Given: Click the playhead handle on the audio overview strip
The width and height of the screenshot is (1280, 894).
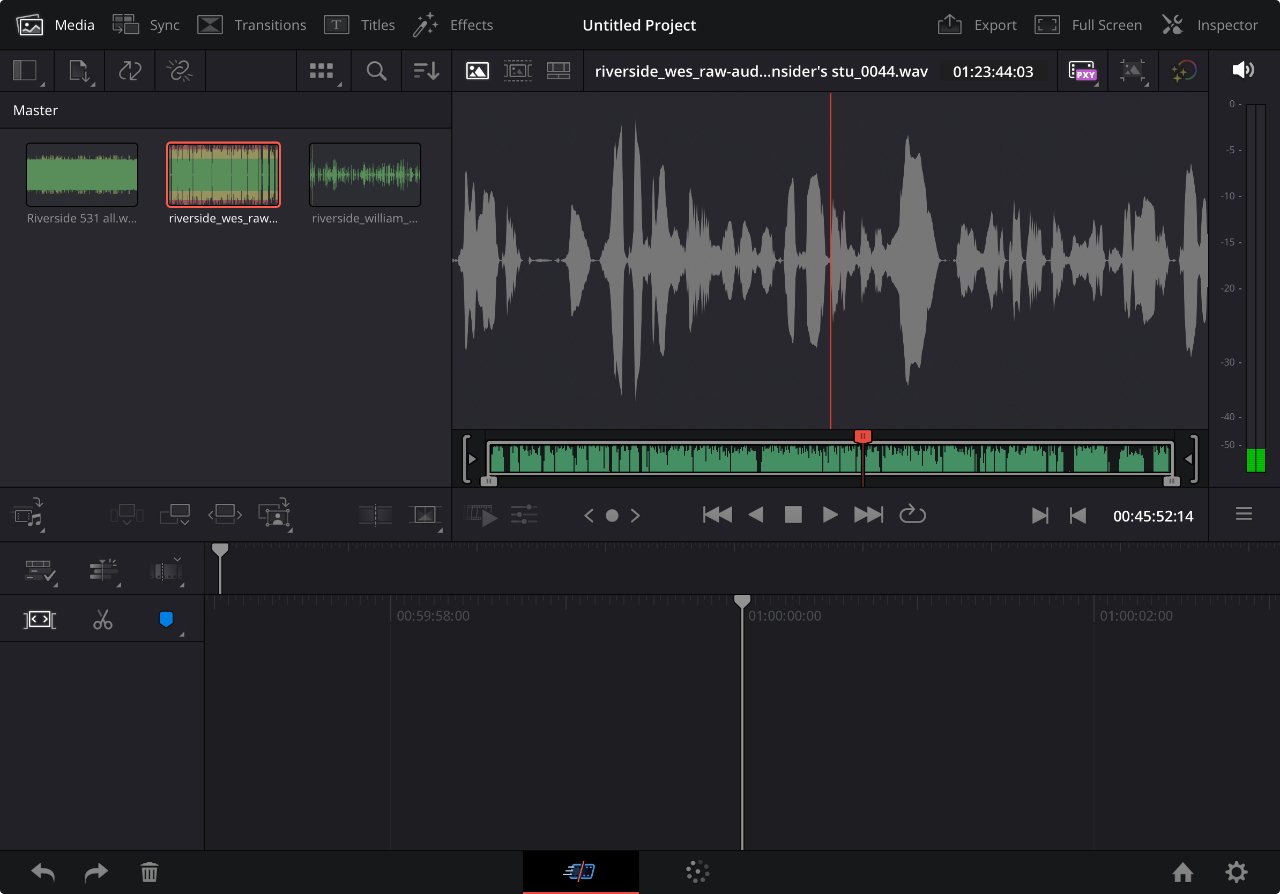Looking at the screenshot, I should [x=863, y=437].
